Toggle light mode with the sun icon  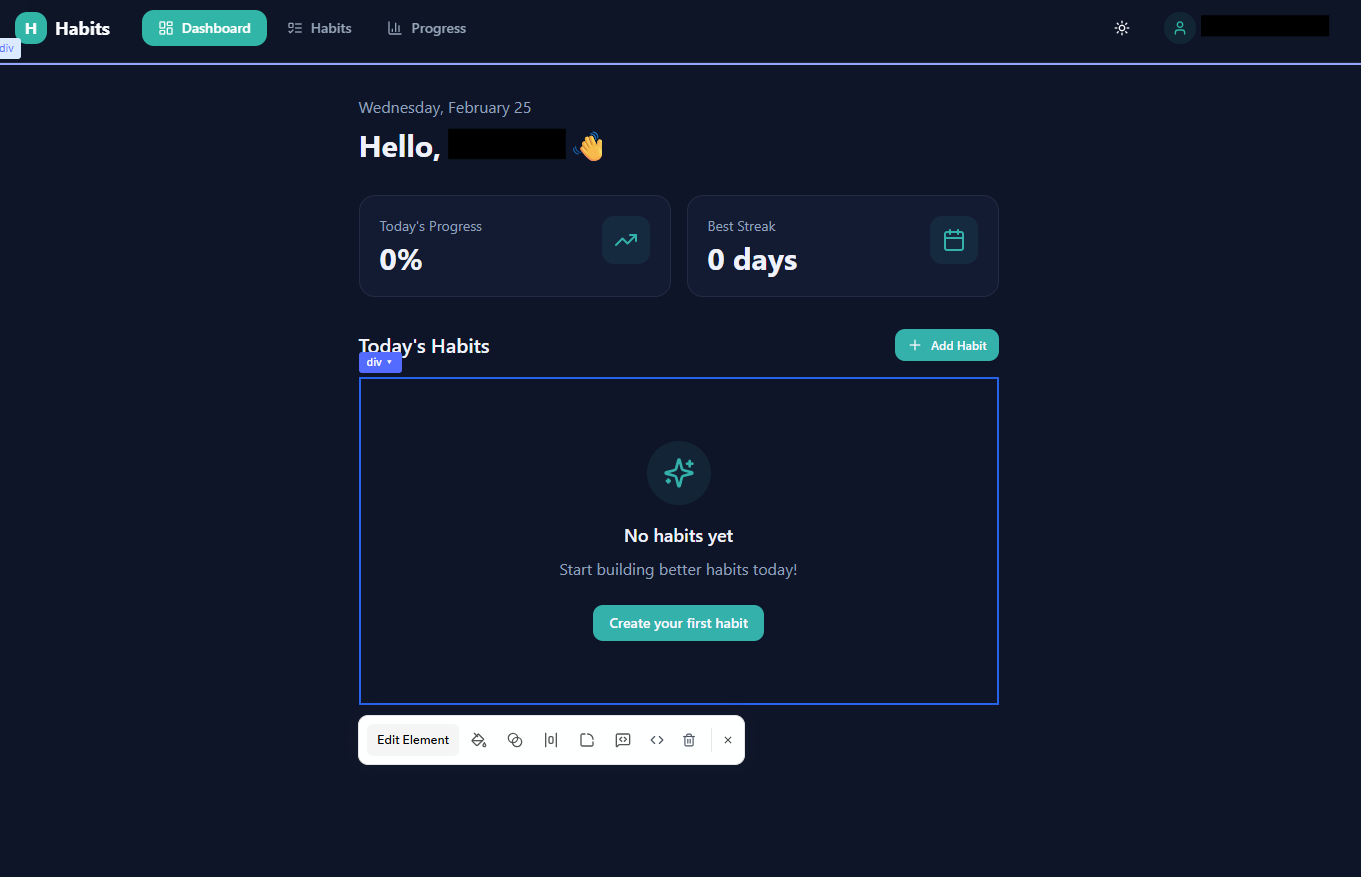click(1122, 28)
